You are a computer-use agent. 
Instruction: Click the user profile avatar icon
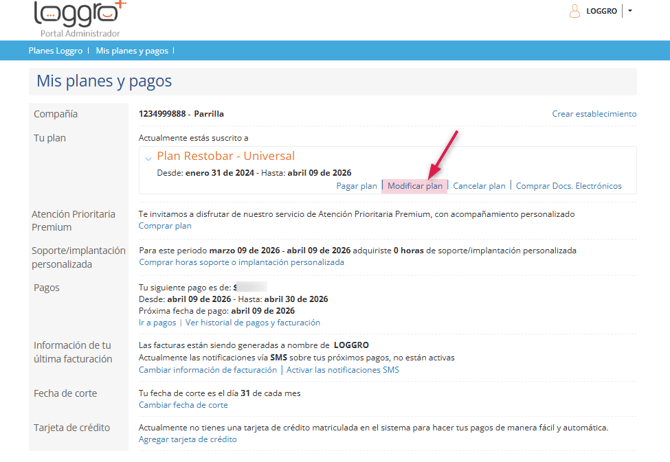coord(574,11)
